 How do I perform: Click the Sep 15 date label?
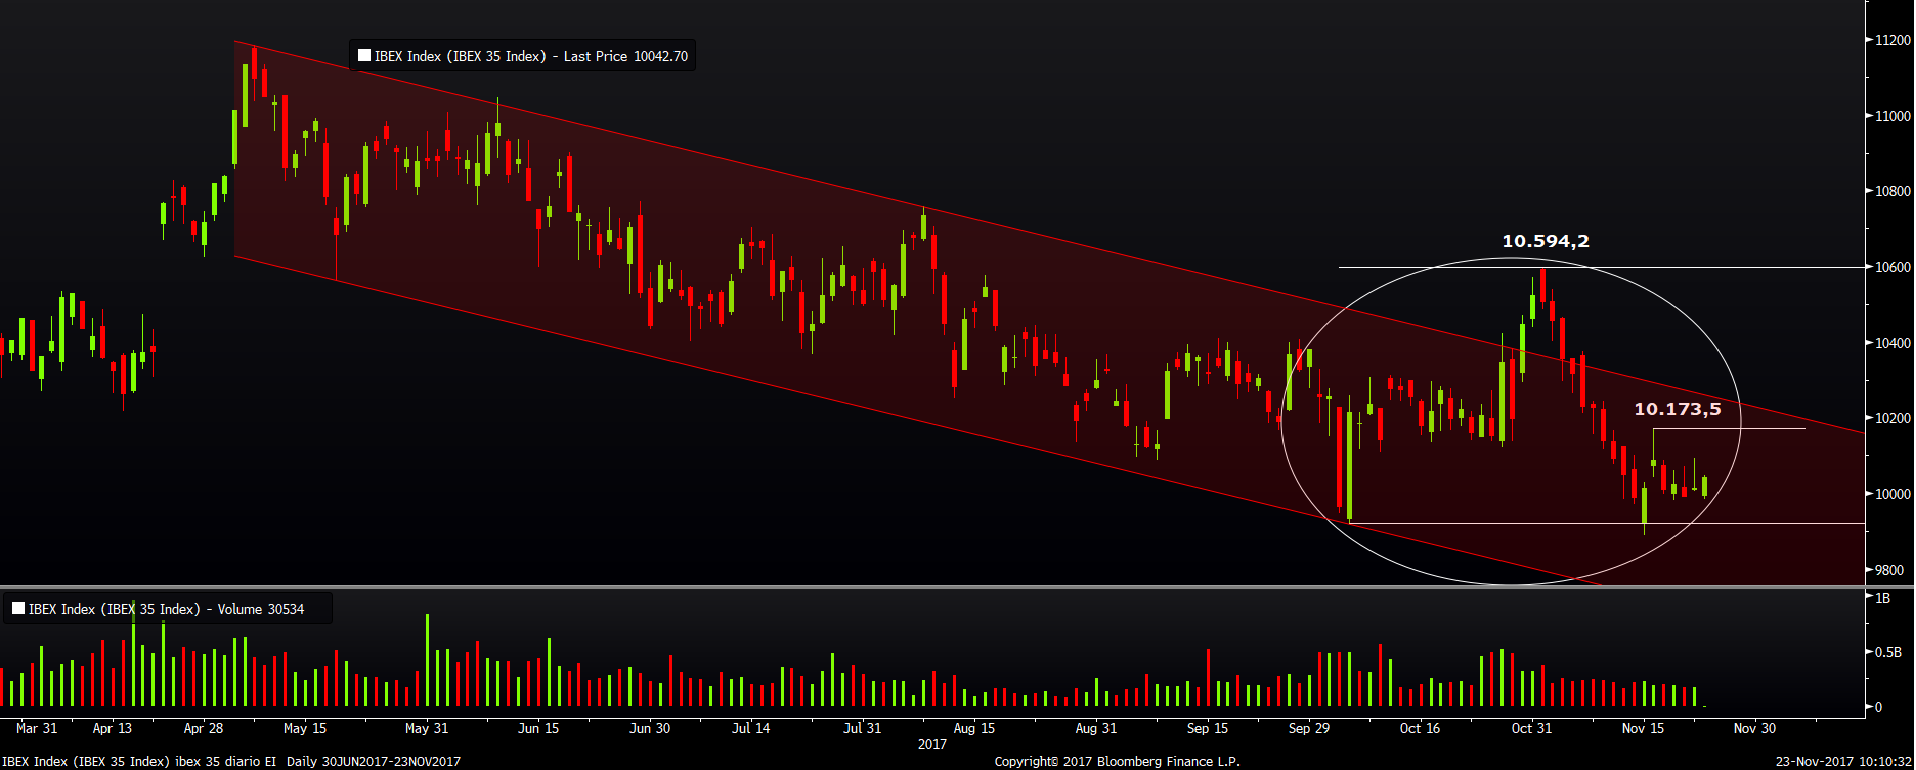point(1207,728)
